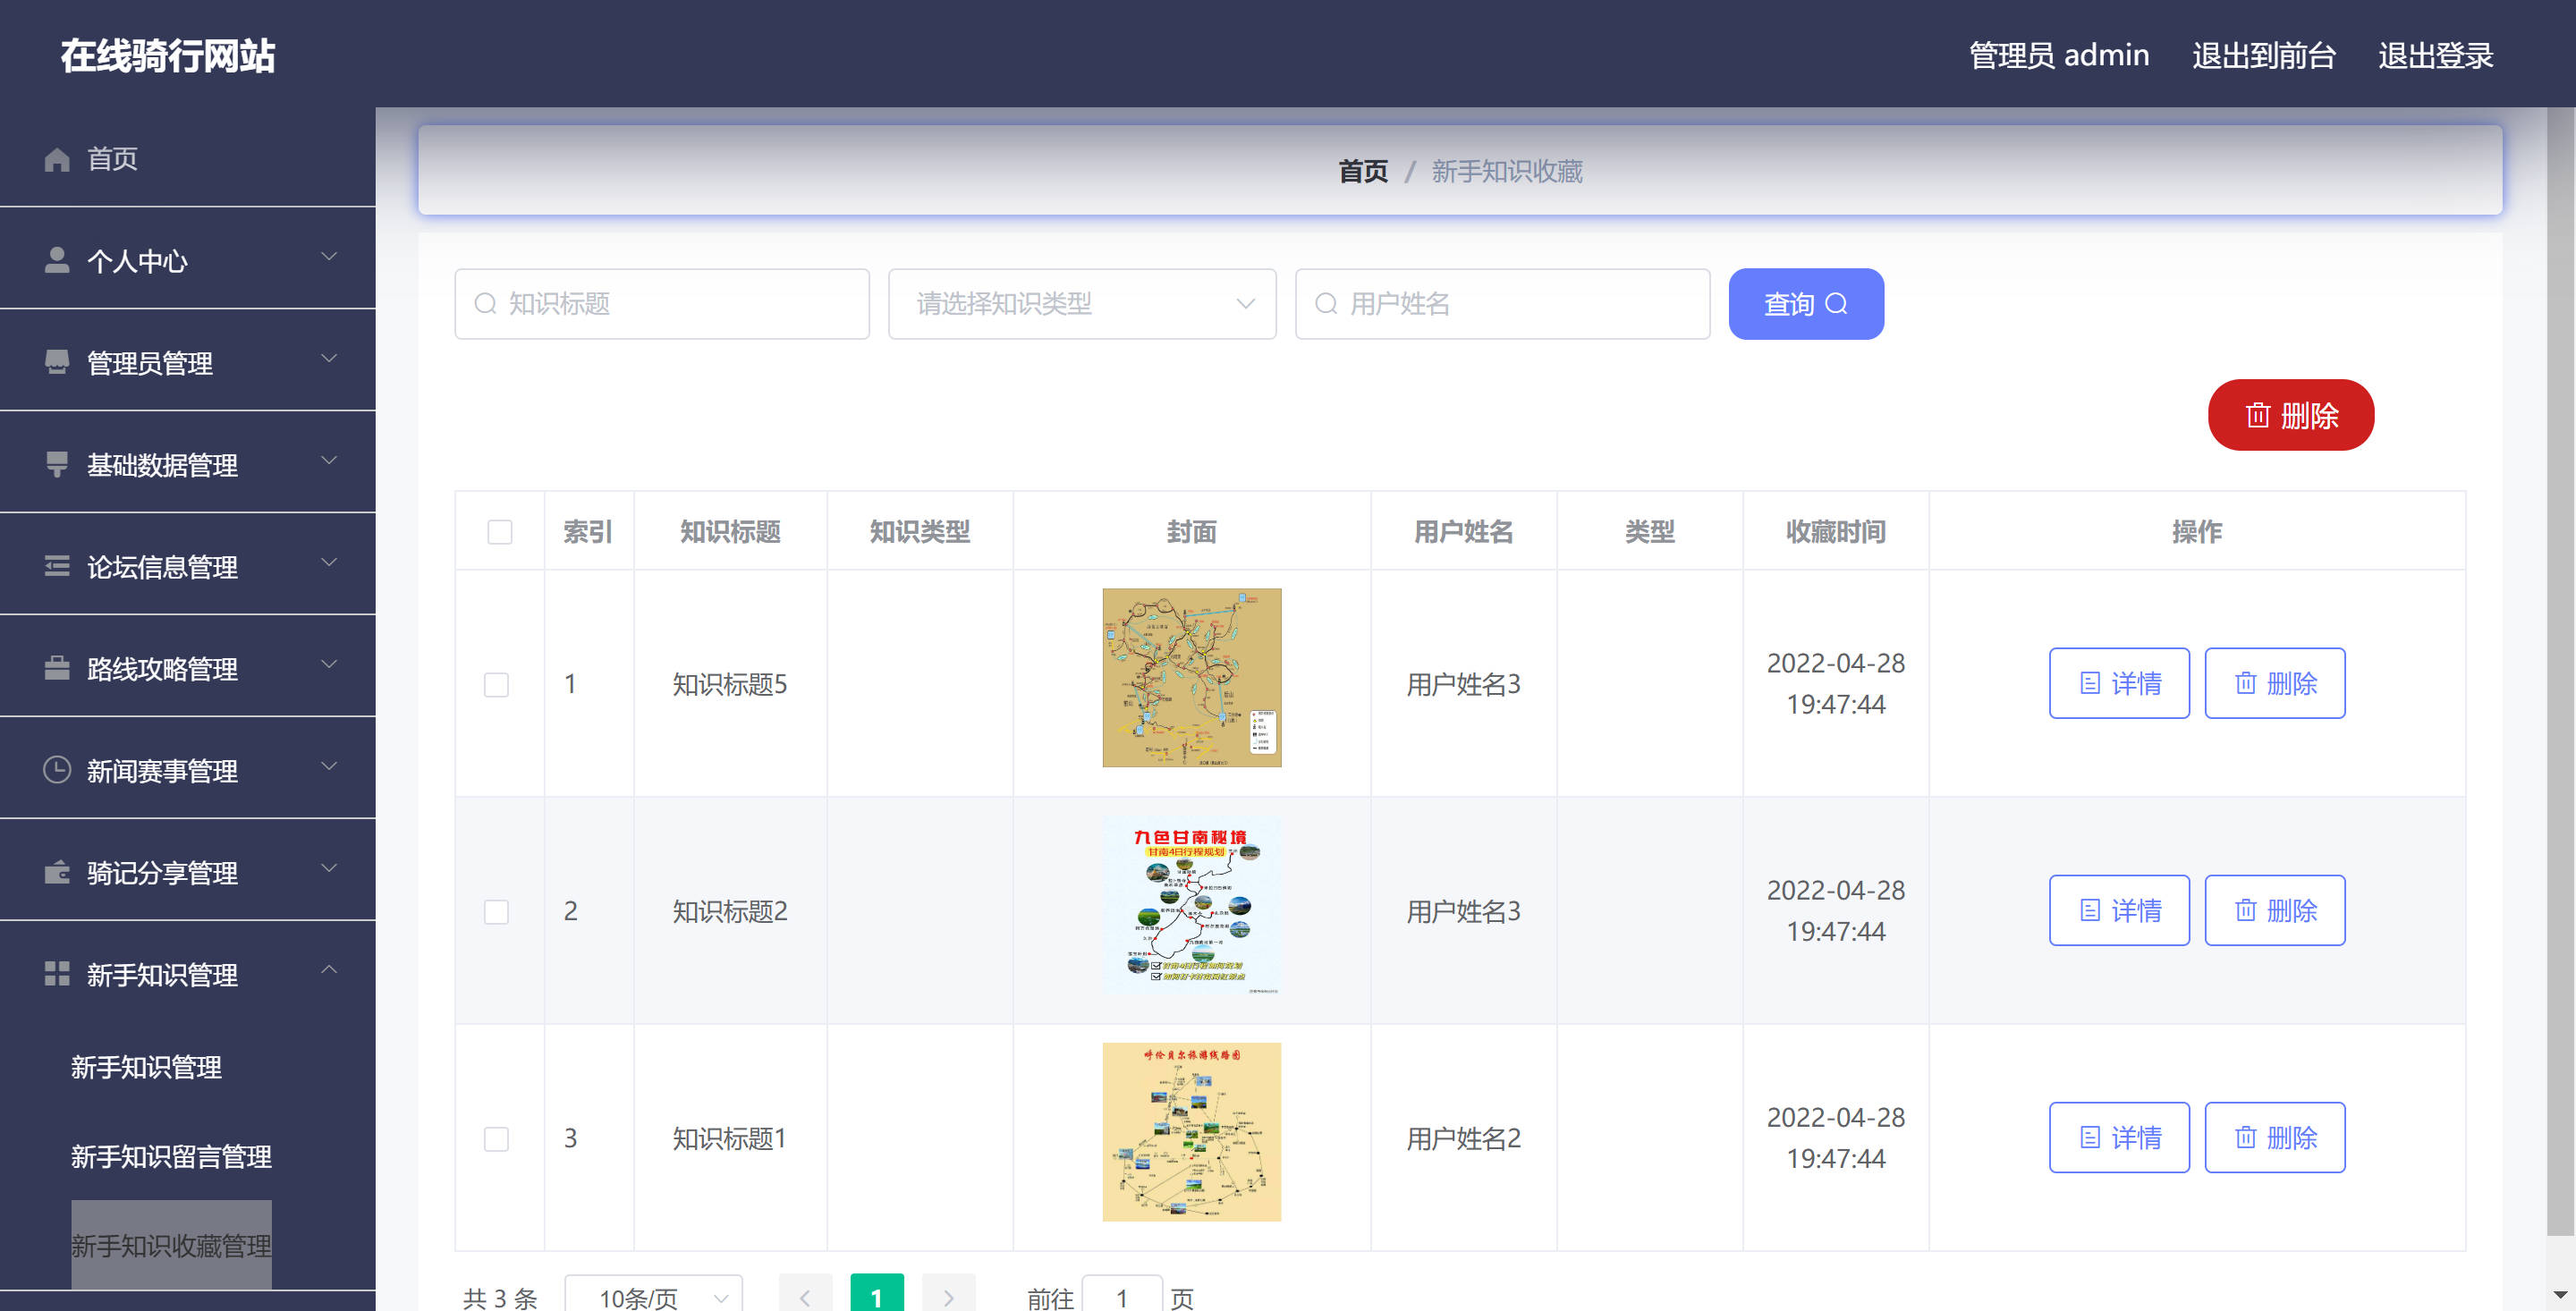Click 管理员 admin in the top bar
Viewport: 2576px width, 1311px height.
[x=2058, y=55]
